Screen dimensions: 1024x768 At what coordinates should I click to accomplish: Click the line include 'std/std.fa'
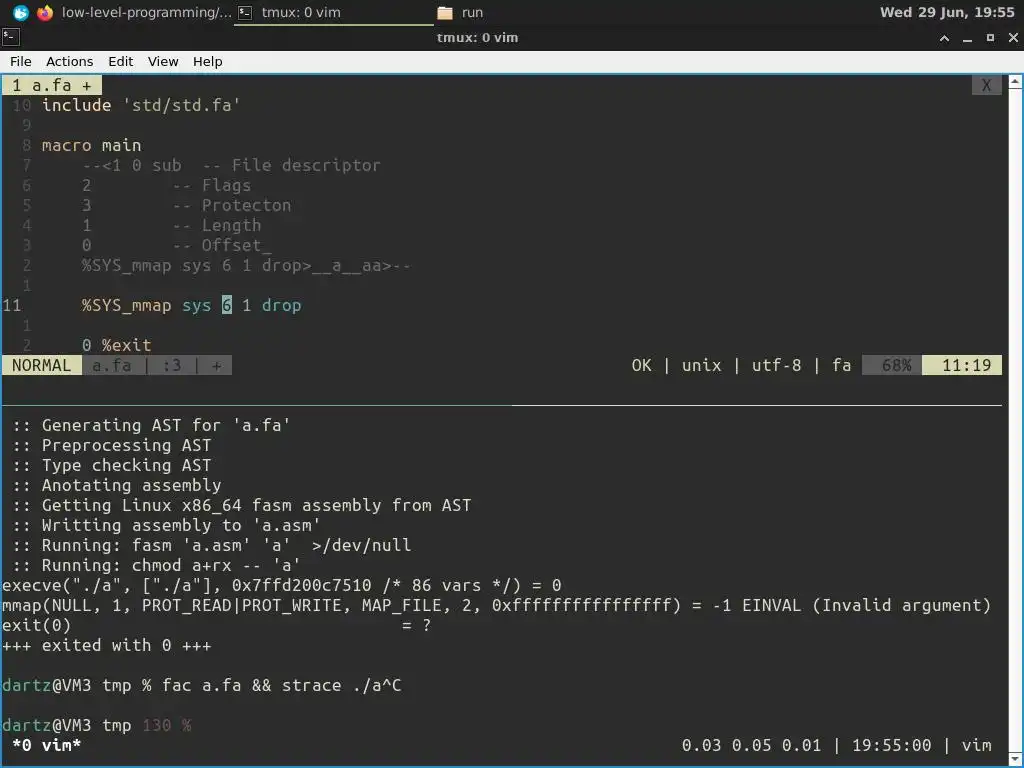[141, 105]
